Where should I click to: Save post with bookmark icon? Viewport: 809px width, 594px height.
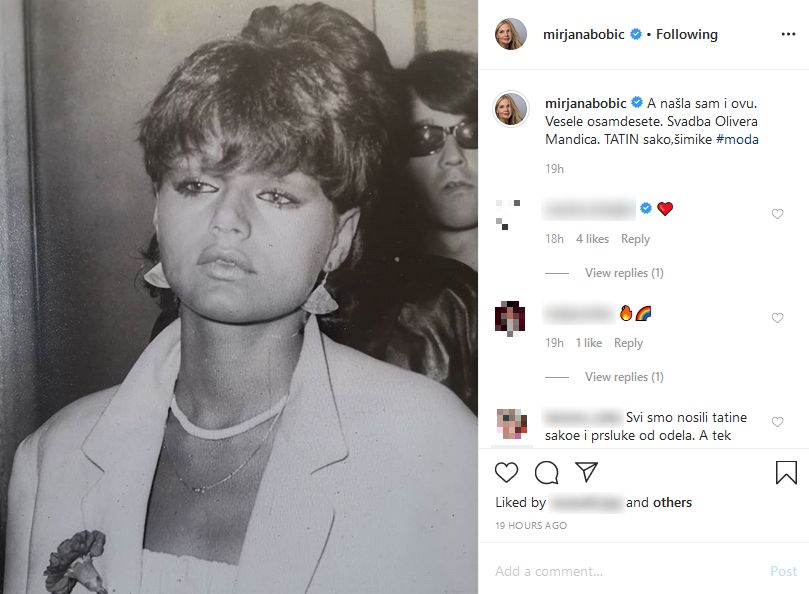point(786,472)
